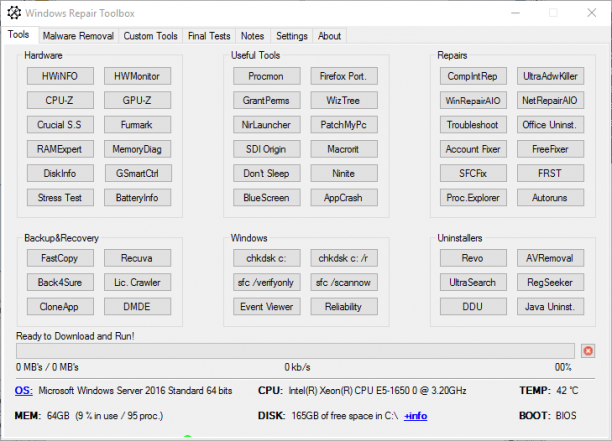Open DMDE
Image resolution: width=612 pixels, height=441 pixels.
(x=137, y=306)
